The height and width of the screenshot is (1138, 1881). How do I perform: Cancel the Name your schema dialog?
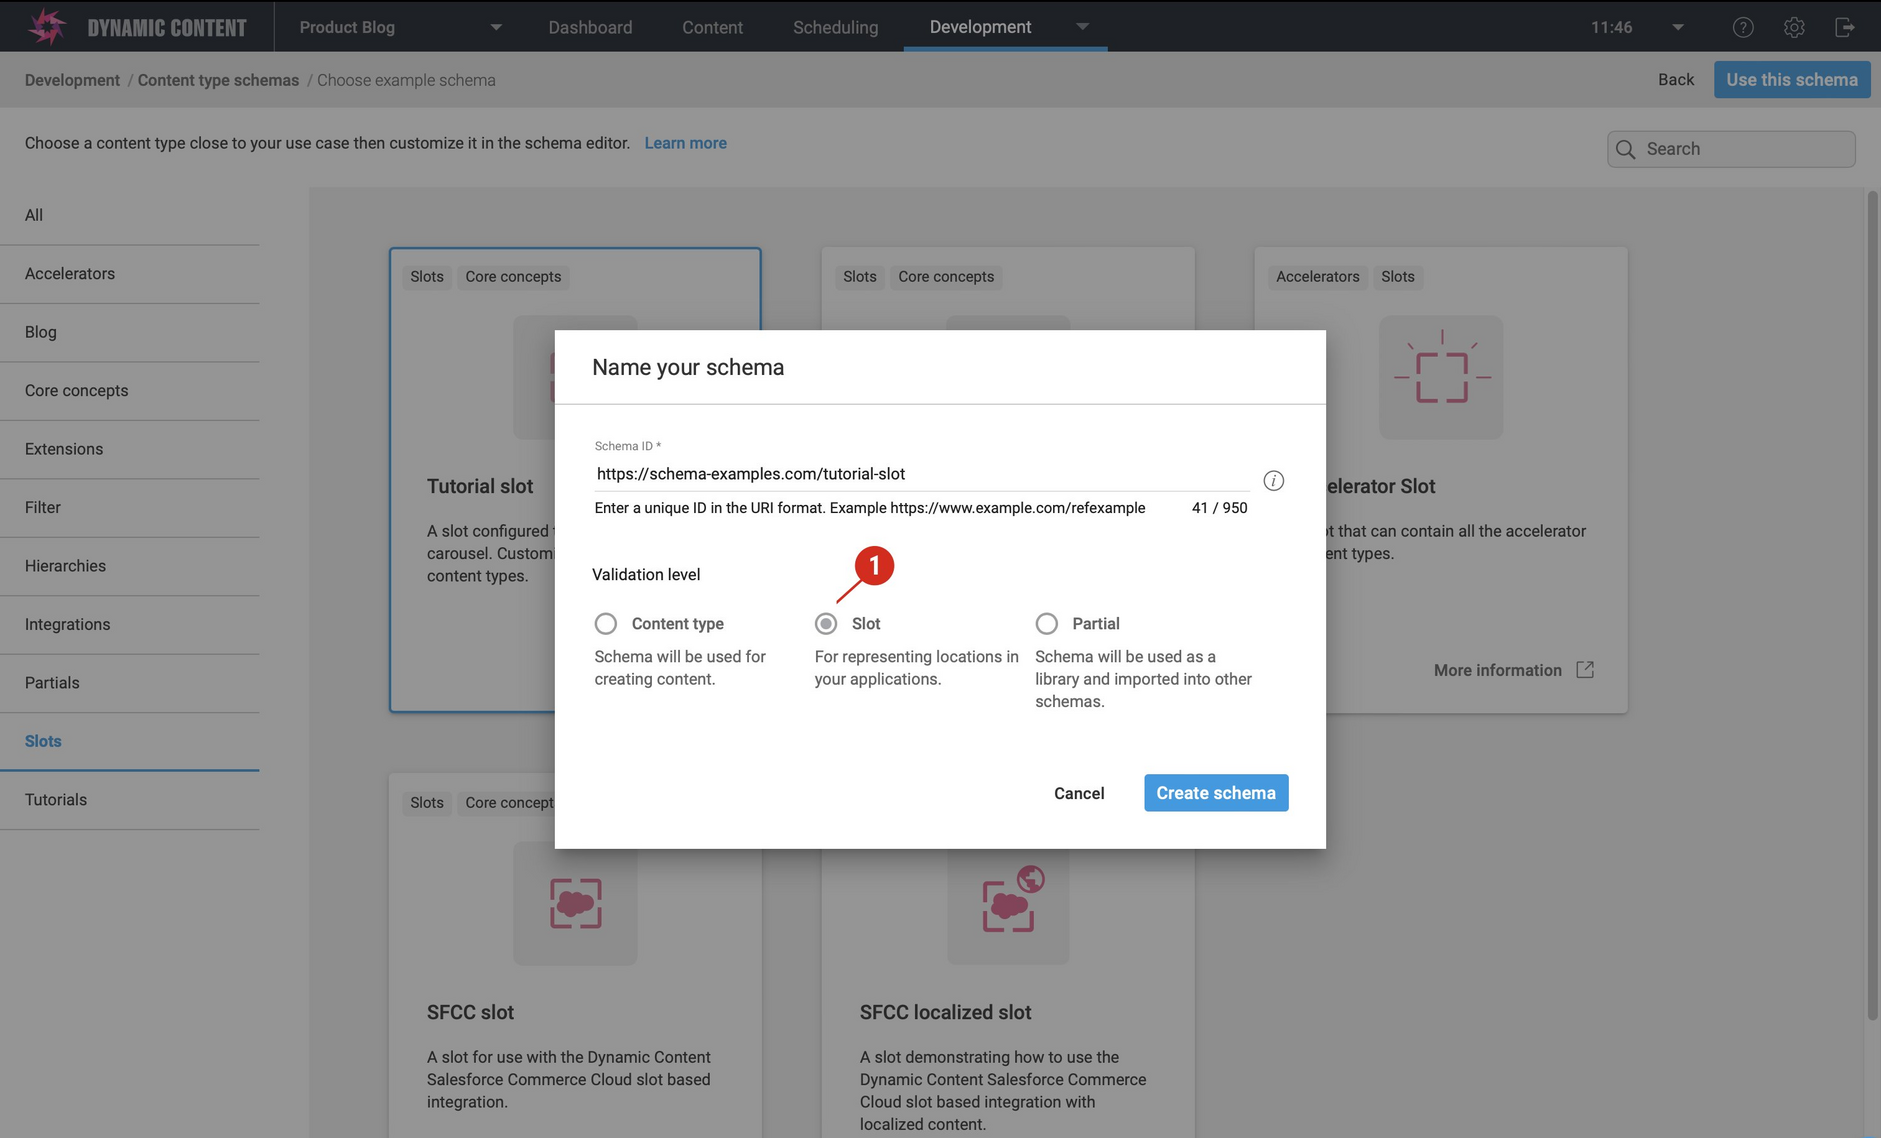click(x=1079, y=793)
